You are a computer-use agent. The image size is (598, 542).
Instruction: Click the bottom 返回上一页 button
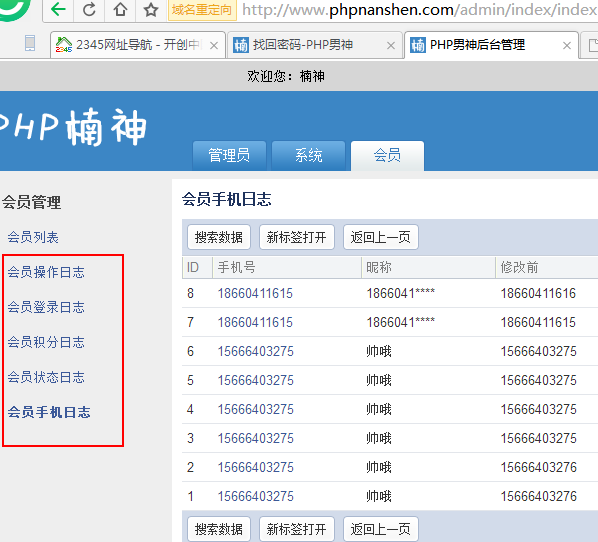tap(381, 529)
